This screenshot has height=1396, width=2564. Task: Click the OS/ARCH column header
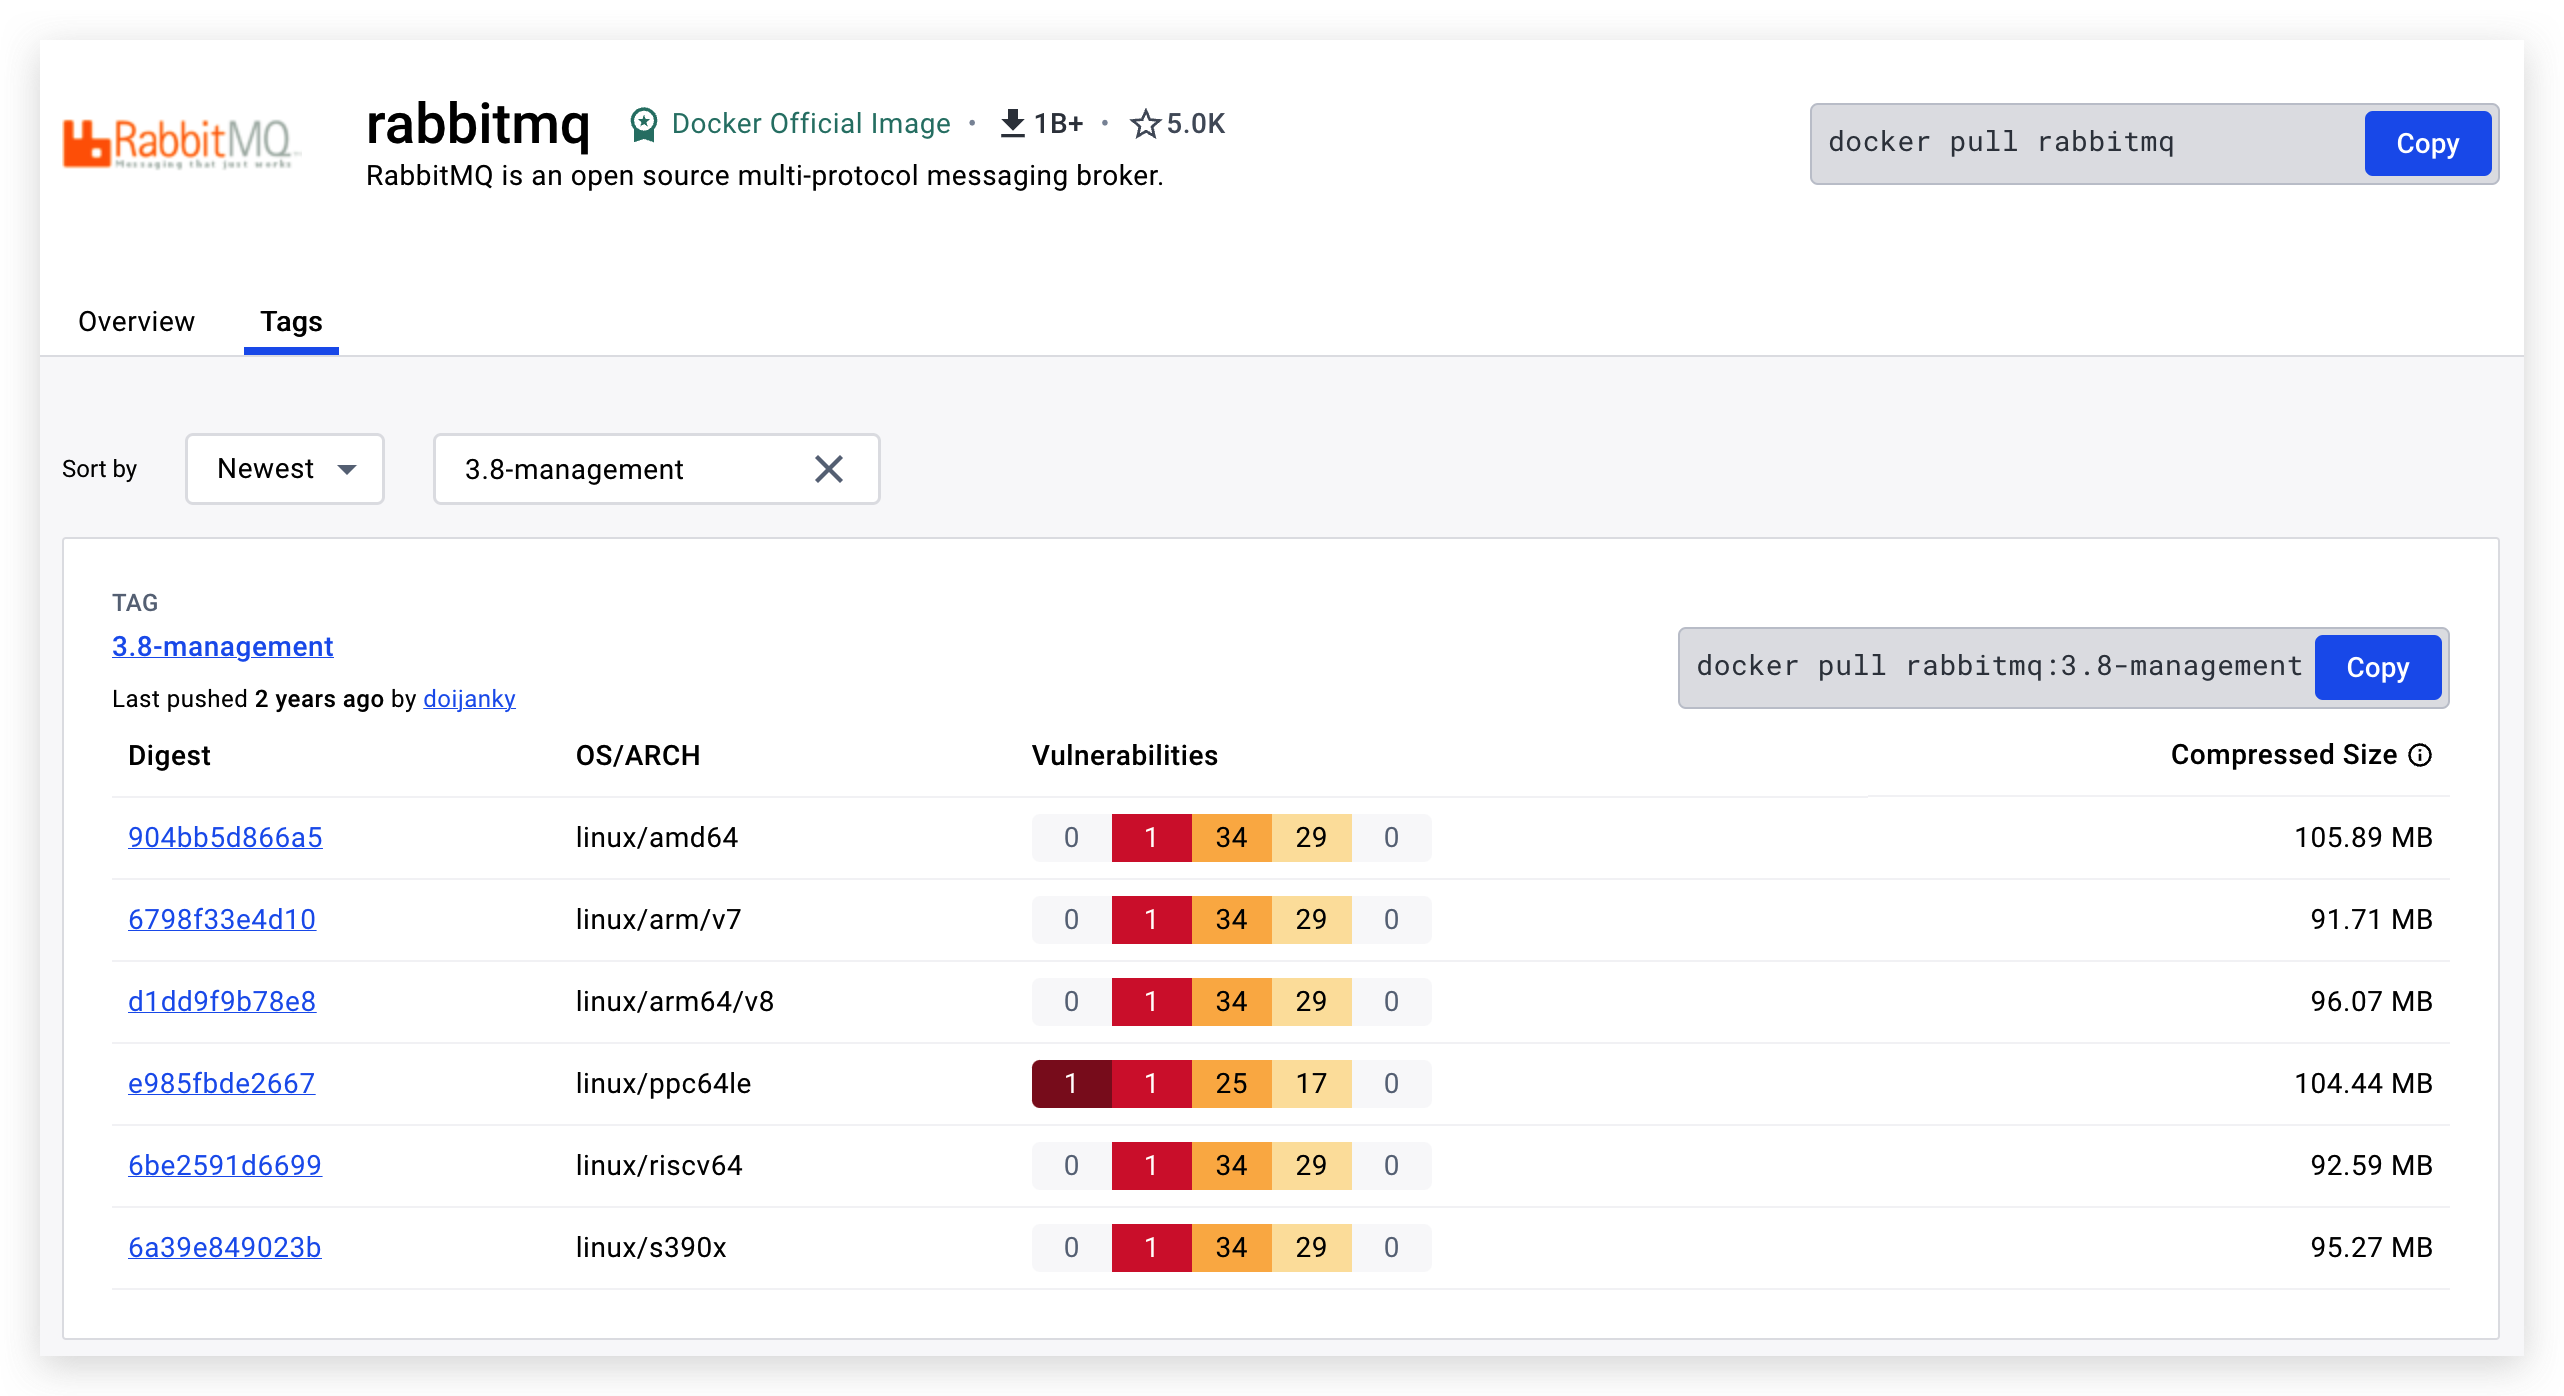pyautogui.click(x=638, y=756)
